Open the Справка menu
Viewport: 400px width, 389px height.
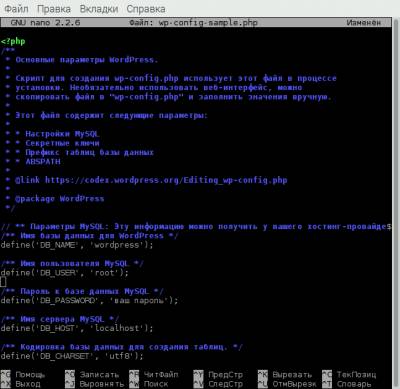146,9
